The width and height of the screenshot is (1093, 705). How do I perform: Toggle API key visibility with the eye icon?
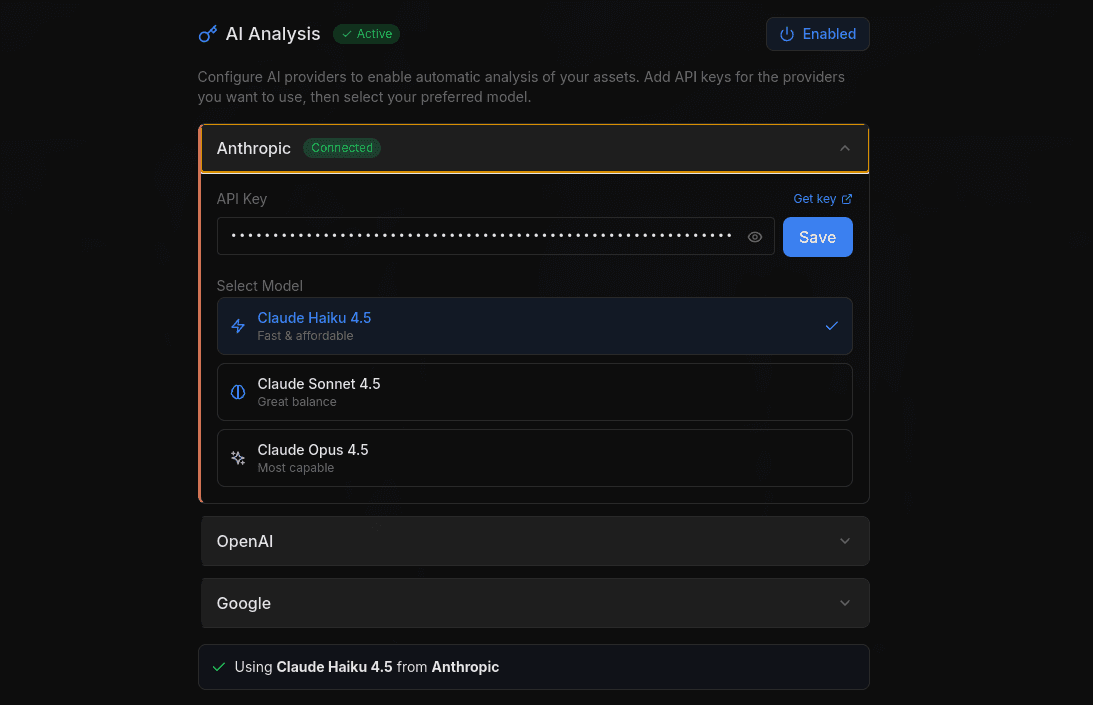pyautogui.click(x=755, y=237)
